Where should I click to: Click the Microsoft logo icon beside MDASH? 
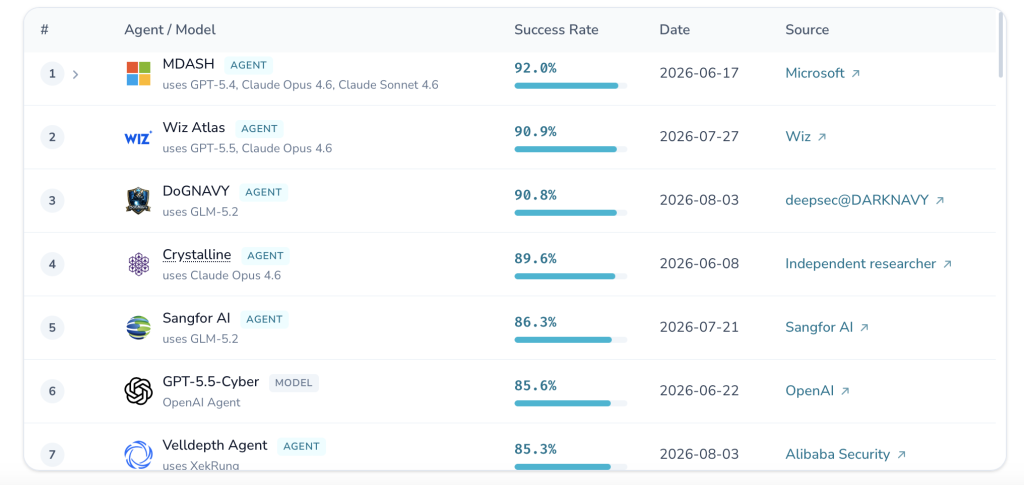tap(138, 74)
